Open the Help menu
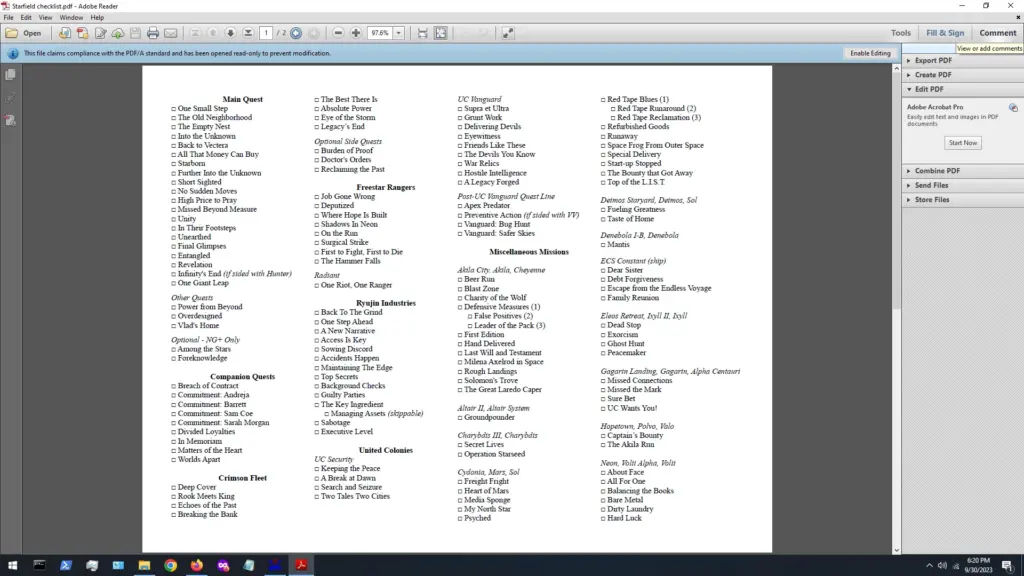This screenshot has width=1024, height=576. tap(97, 18)
